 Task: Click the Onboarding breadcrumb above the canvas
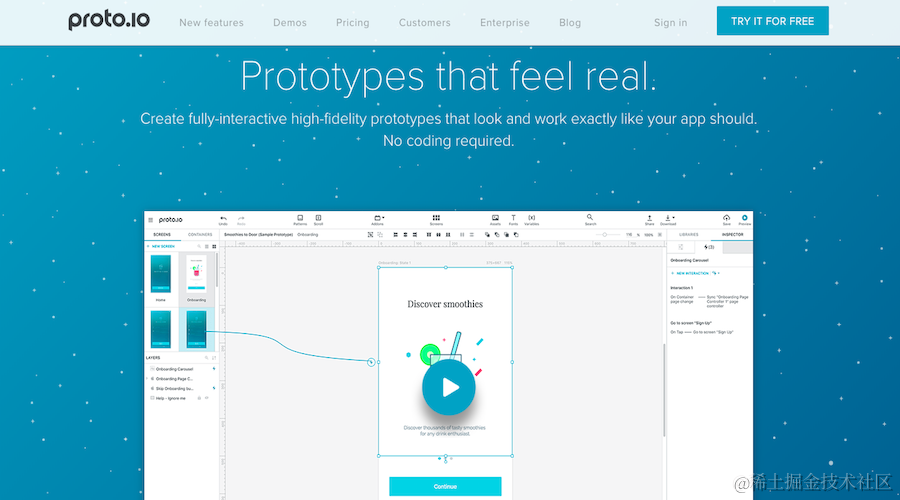tap(308, 235)
